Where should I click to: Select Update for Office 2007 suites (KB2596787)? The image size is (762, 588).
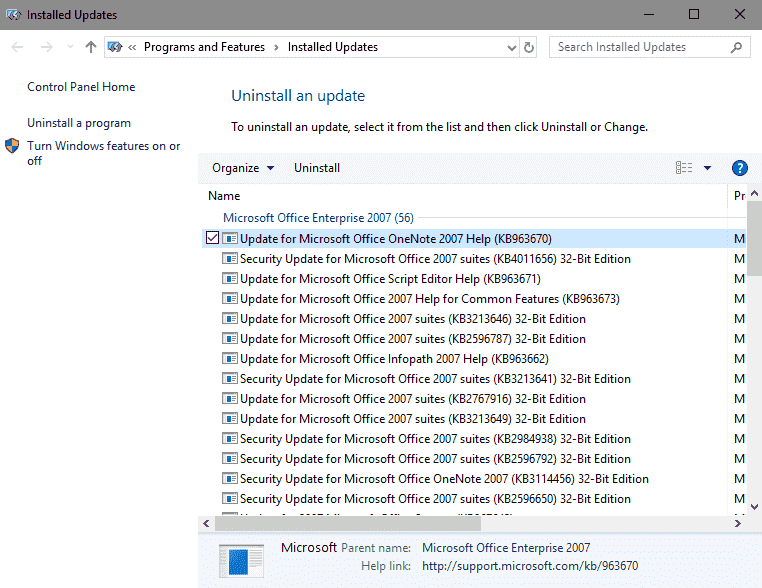(413, 339)
